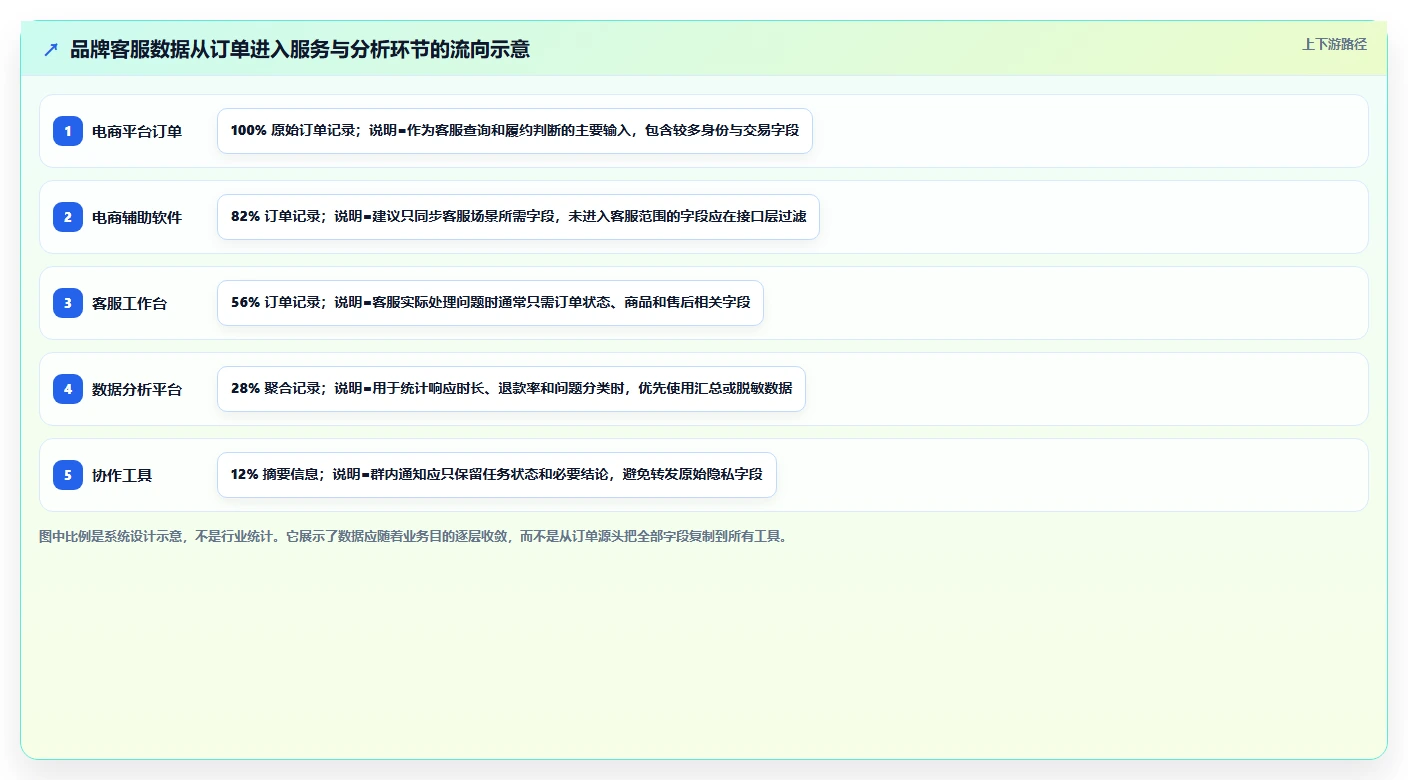
Task: Click the 上下游路径 label
Action: click(1334, 44)
